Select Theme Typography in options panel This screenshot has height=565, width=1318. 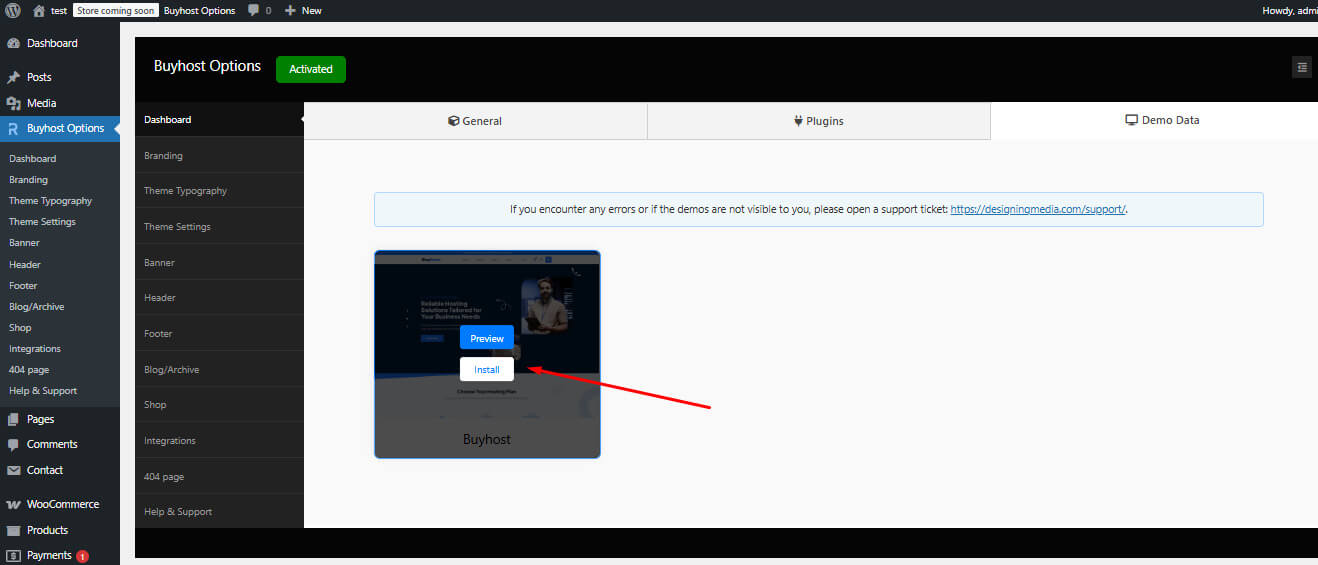219,190
